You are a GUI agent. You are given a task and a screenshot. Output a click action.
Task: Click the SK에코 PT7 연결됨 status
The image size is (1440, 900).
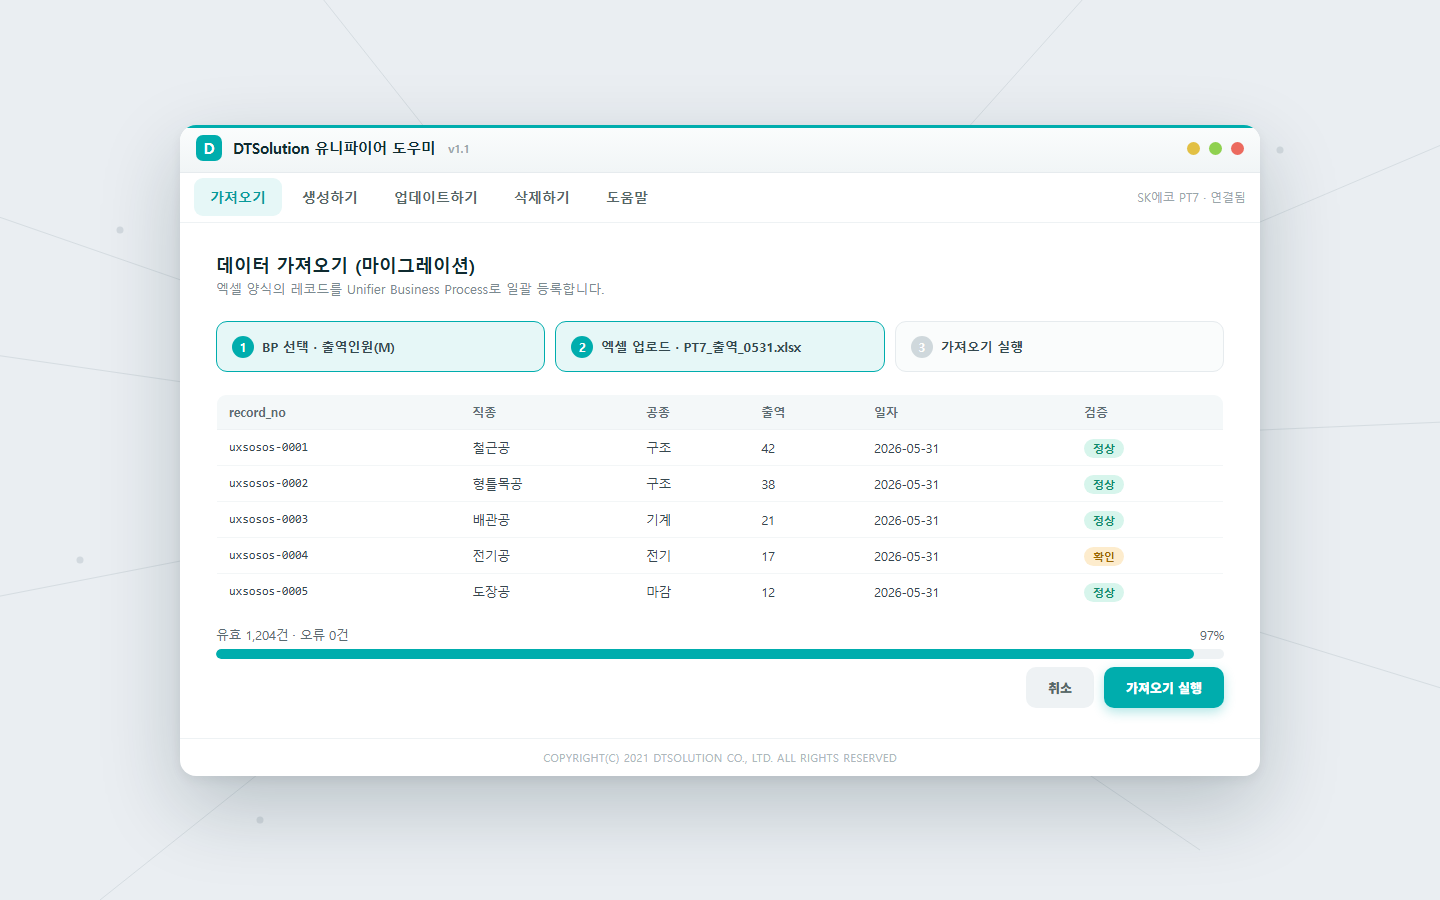pyautogui.click(x=1191, y=198)
